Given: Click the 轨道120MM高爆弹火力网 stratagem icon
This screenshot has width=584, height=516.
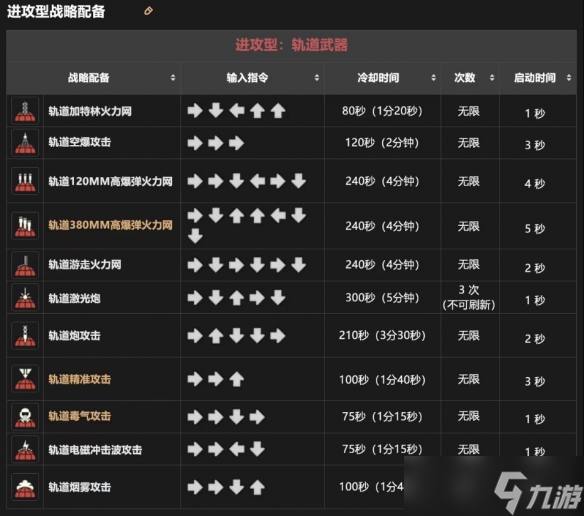Looking at the screenshot, I should tap(25, 181).
